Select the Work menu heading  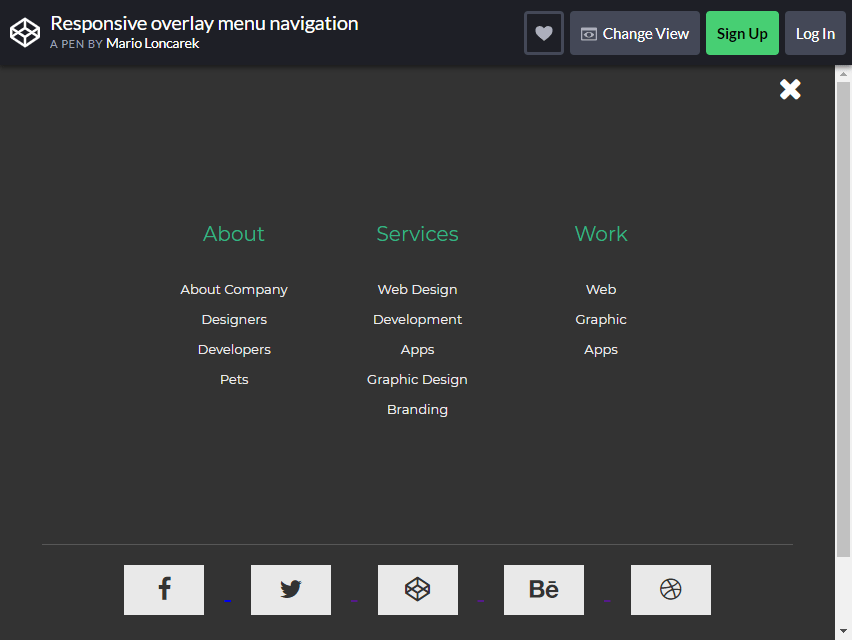point(600,233)
